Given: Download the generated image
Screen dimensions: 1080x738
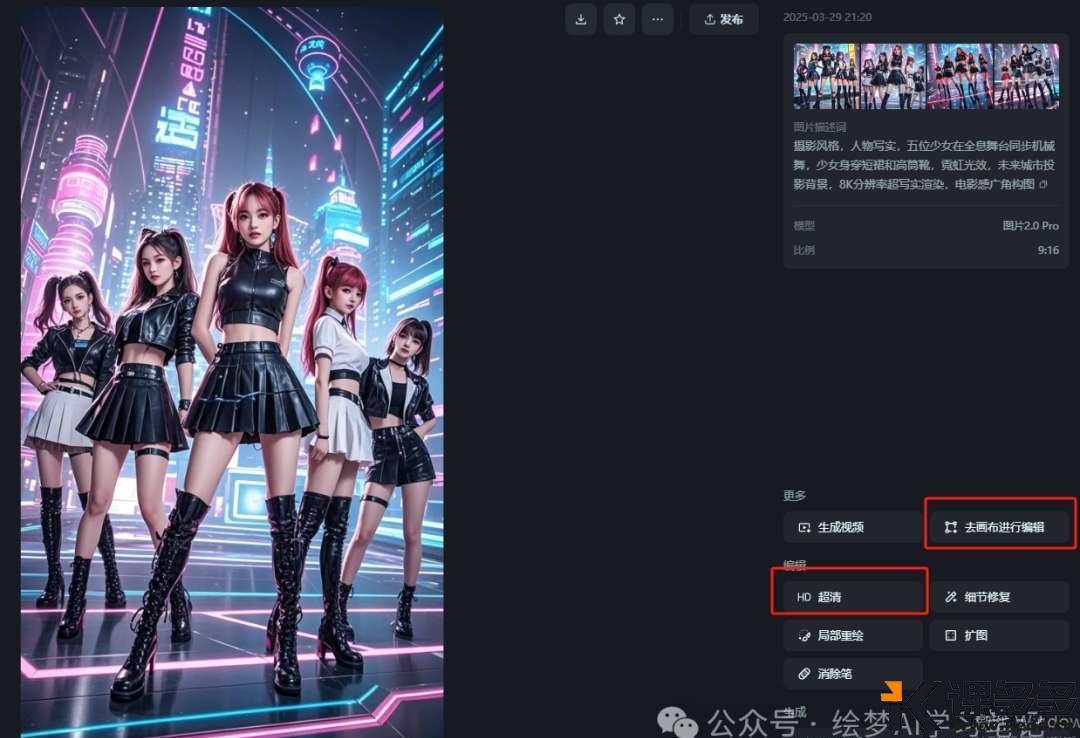Looking at the screenshot, I should [581, 19].
